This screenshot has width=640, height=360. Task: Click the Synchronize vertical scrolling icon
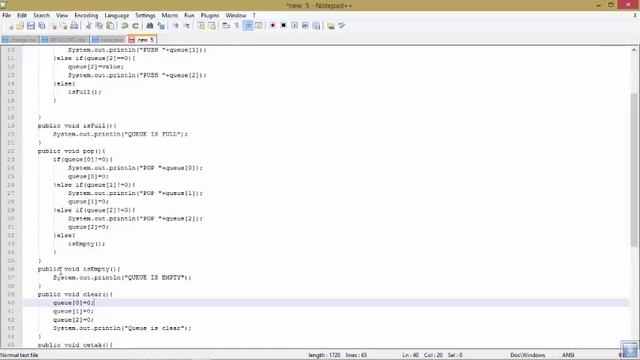point(201,26)
